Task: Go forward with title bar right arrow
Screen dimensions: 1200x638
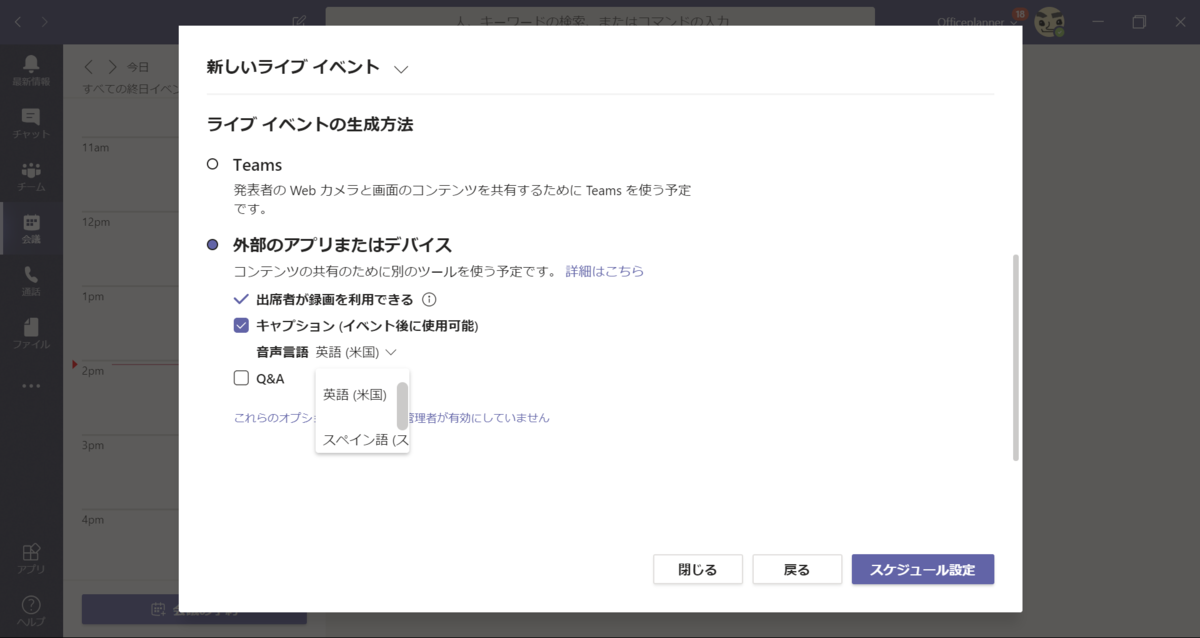Action: click(x=46, y=21)
